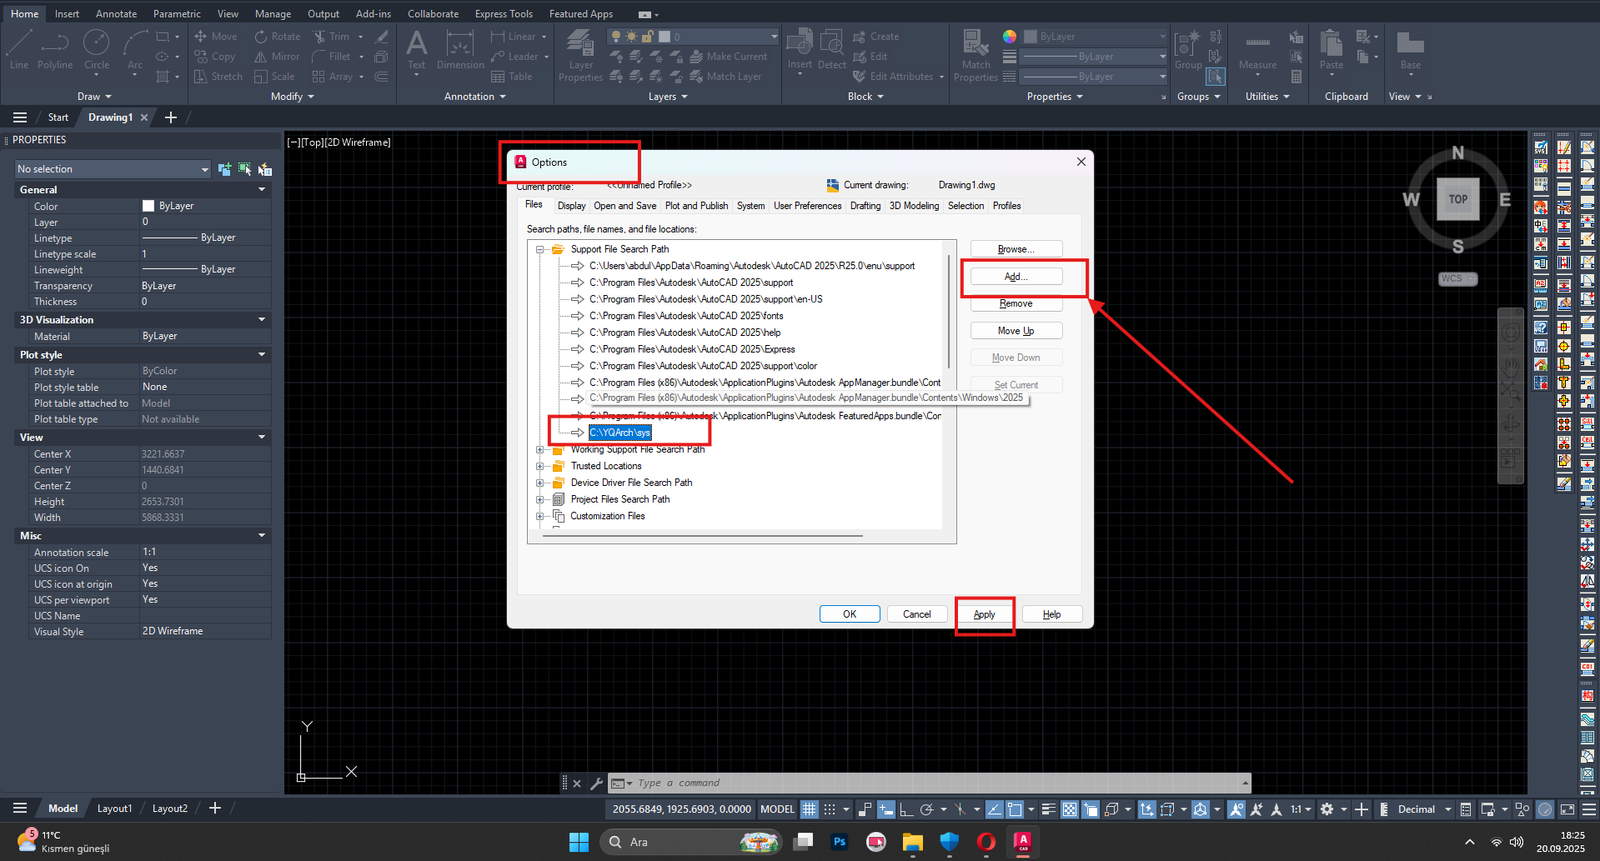Screen dimensions: 1600x861
Task: Click the TOP face of the ViewCube
Action: pos(1458,199)
